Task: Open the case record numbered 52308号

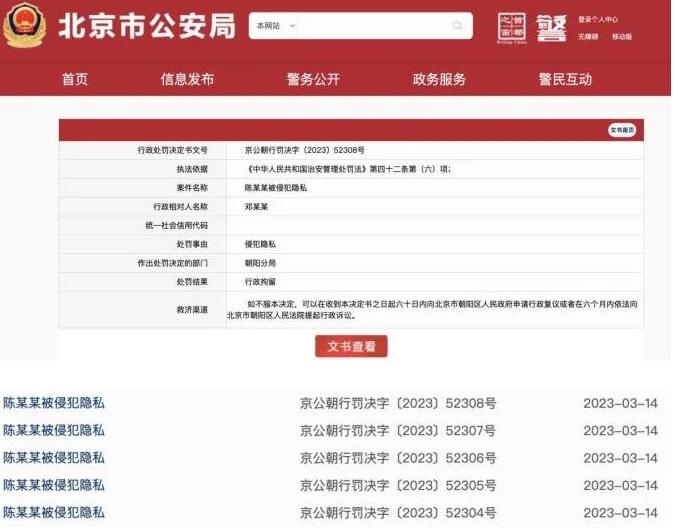Action: [54, 403]
